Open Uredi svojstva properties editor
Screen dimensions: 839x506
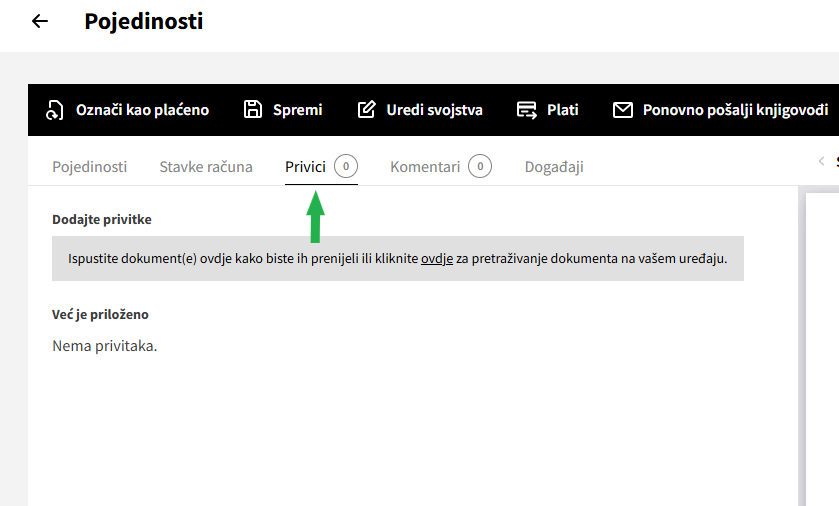[x=434, y=110]
